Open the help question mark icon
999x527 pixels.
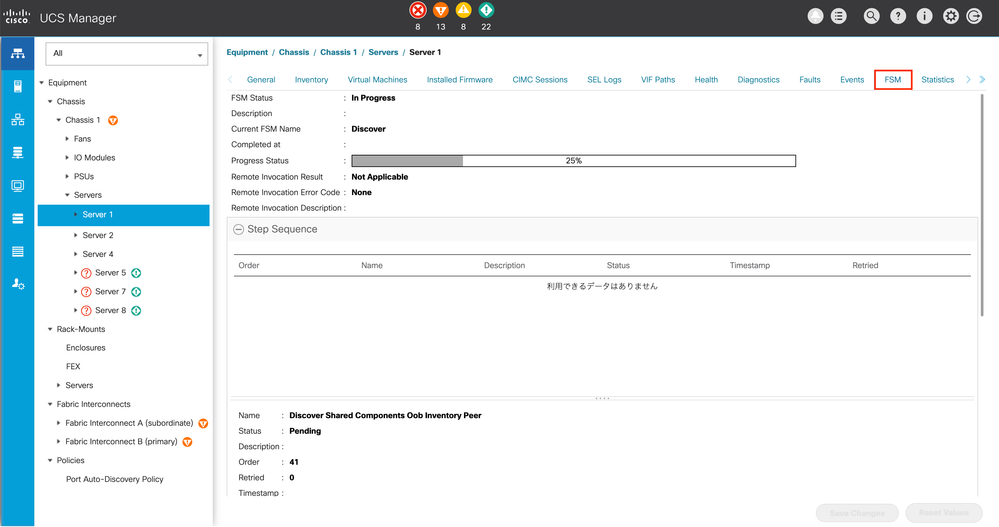[x=898, y=17]
